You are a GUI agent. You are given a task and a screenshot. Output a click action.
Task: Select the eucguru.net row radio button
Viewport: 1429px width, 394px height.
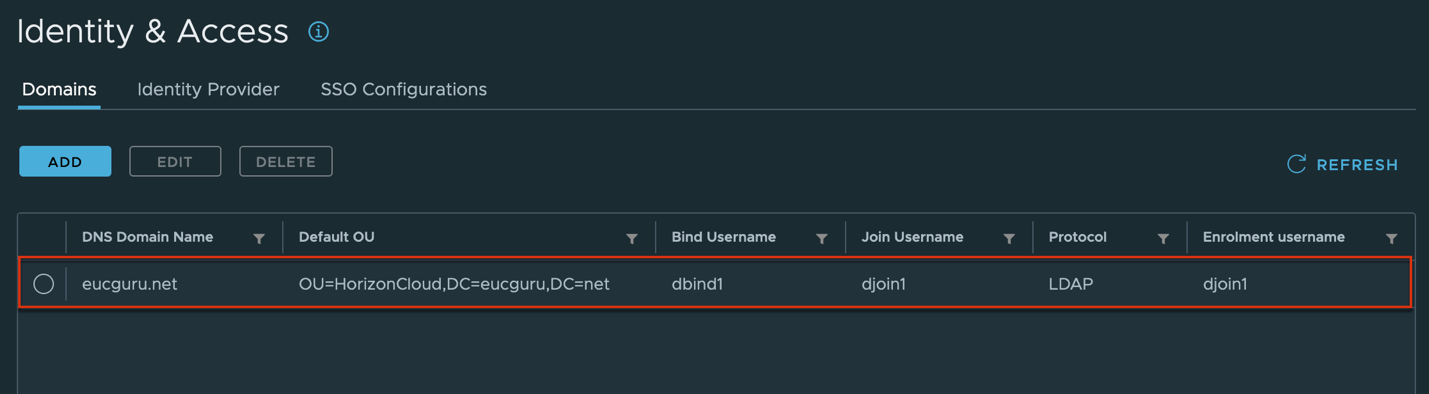(x=44, y=284)
